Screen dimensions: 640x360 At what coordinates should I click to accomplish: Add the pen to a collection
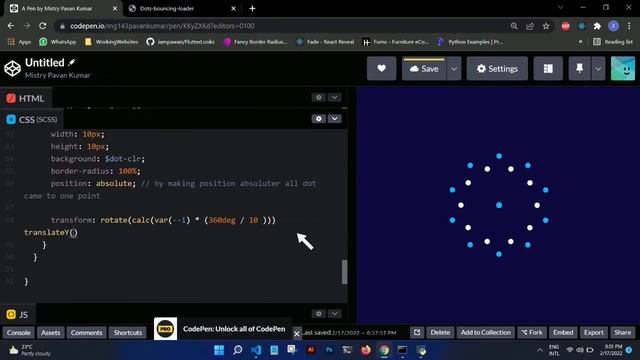[486, 333]
